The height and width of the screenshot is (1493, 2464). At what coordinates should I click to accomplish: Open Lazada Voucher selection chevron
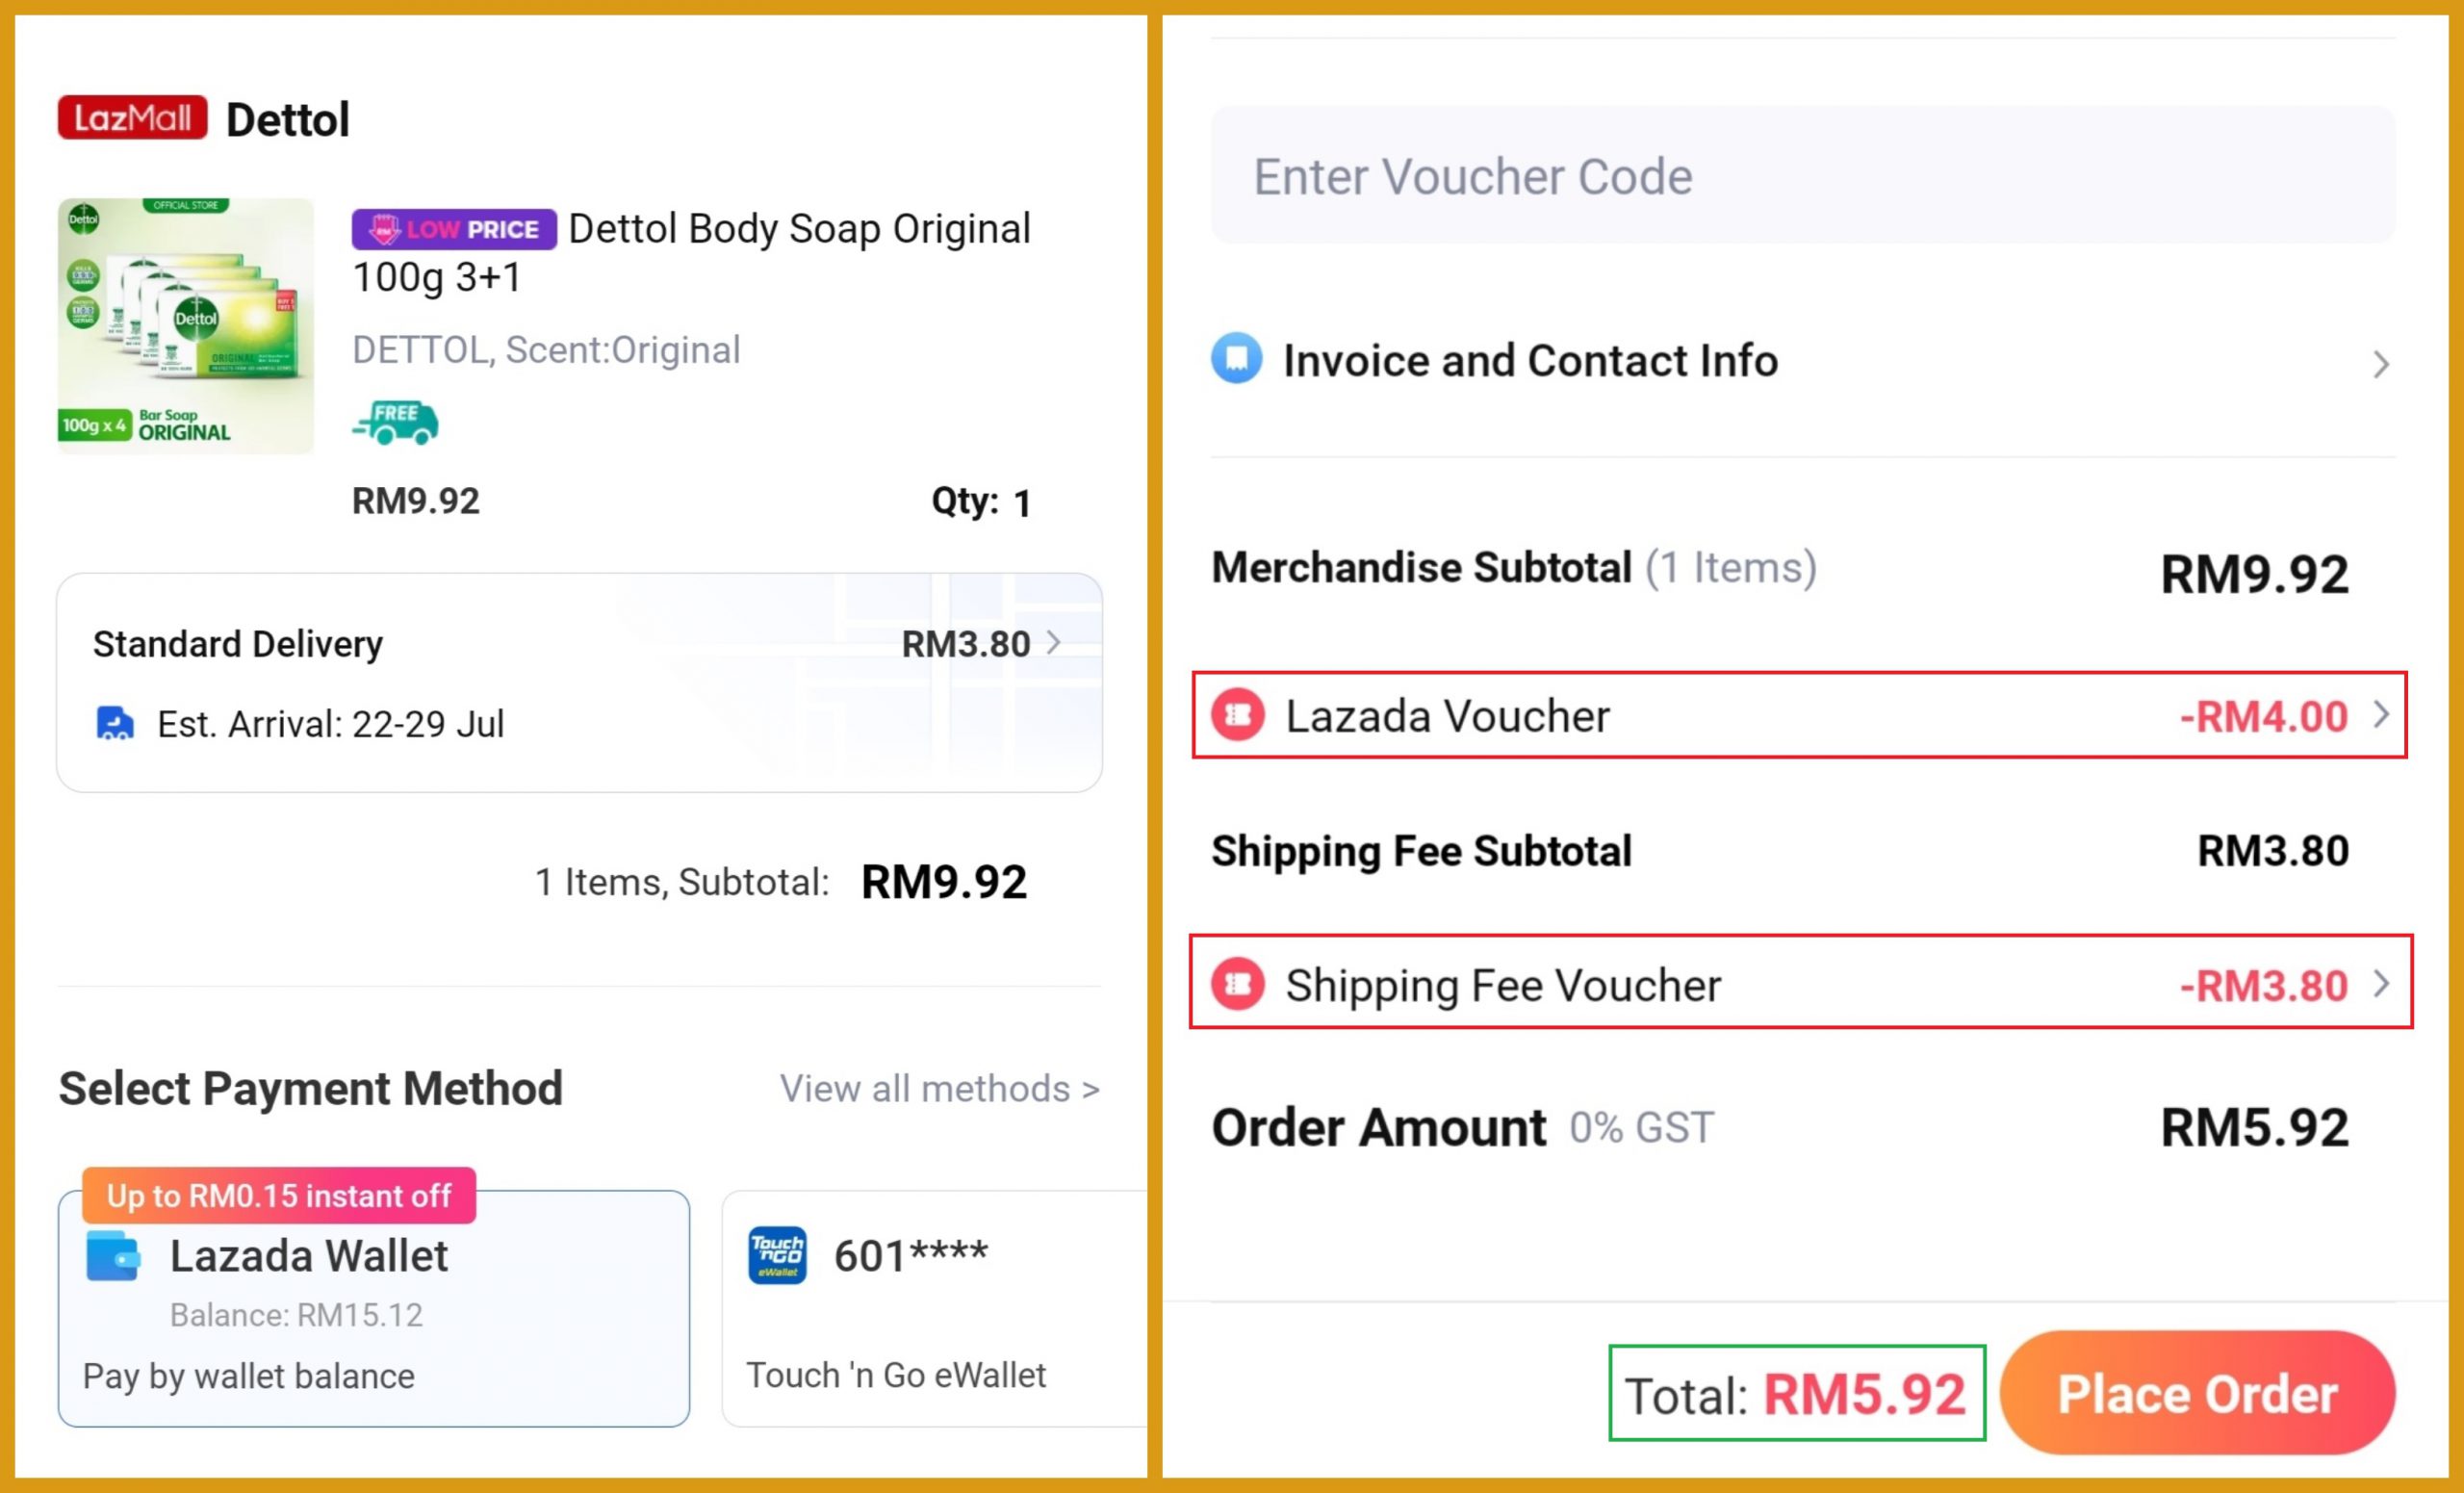[x=2380, y=715]
